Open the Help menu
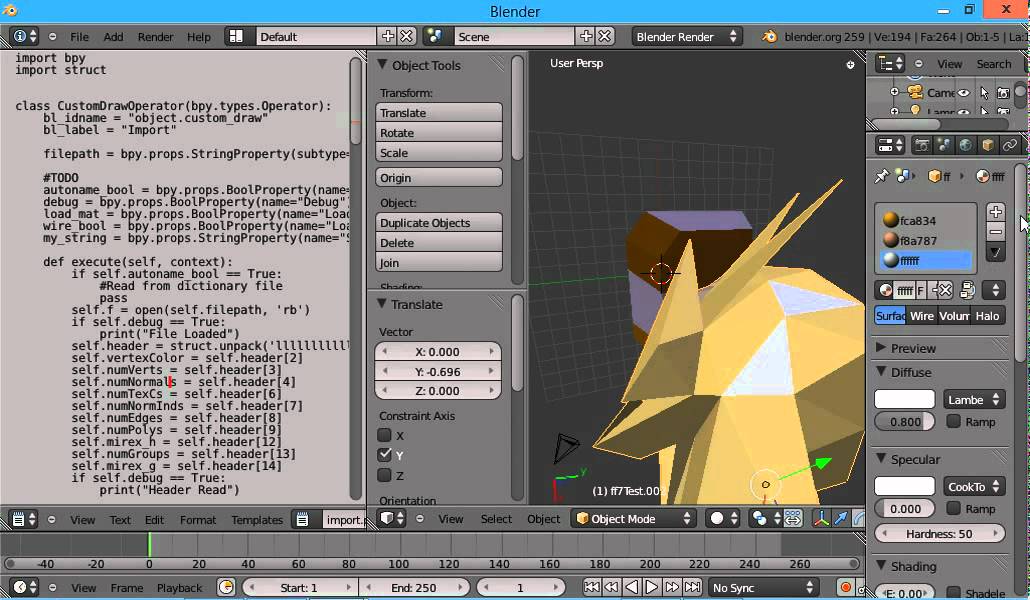 pos(198,37)
